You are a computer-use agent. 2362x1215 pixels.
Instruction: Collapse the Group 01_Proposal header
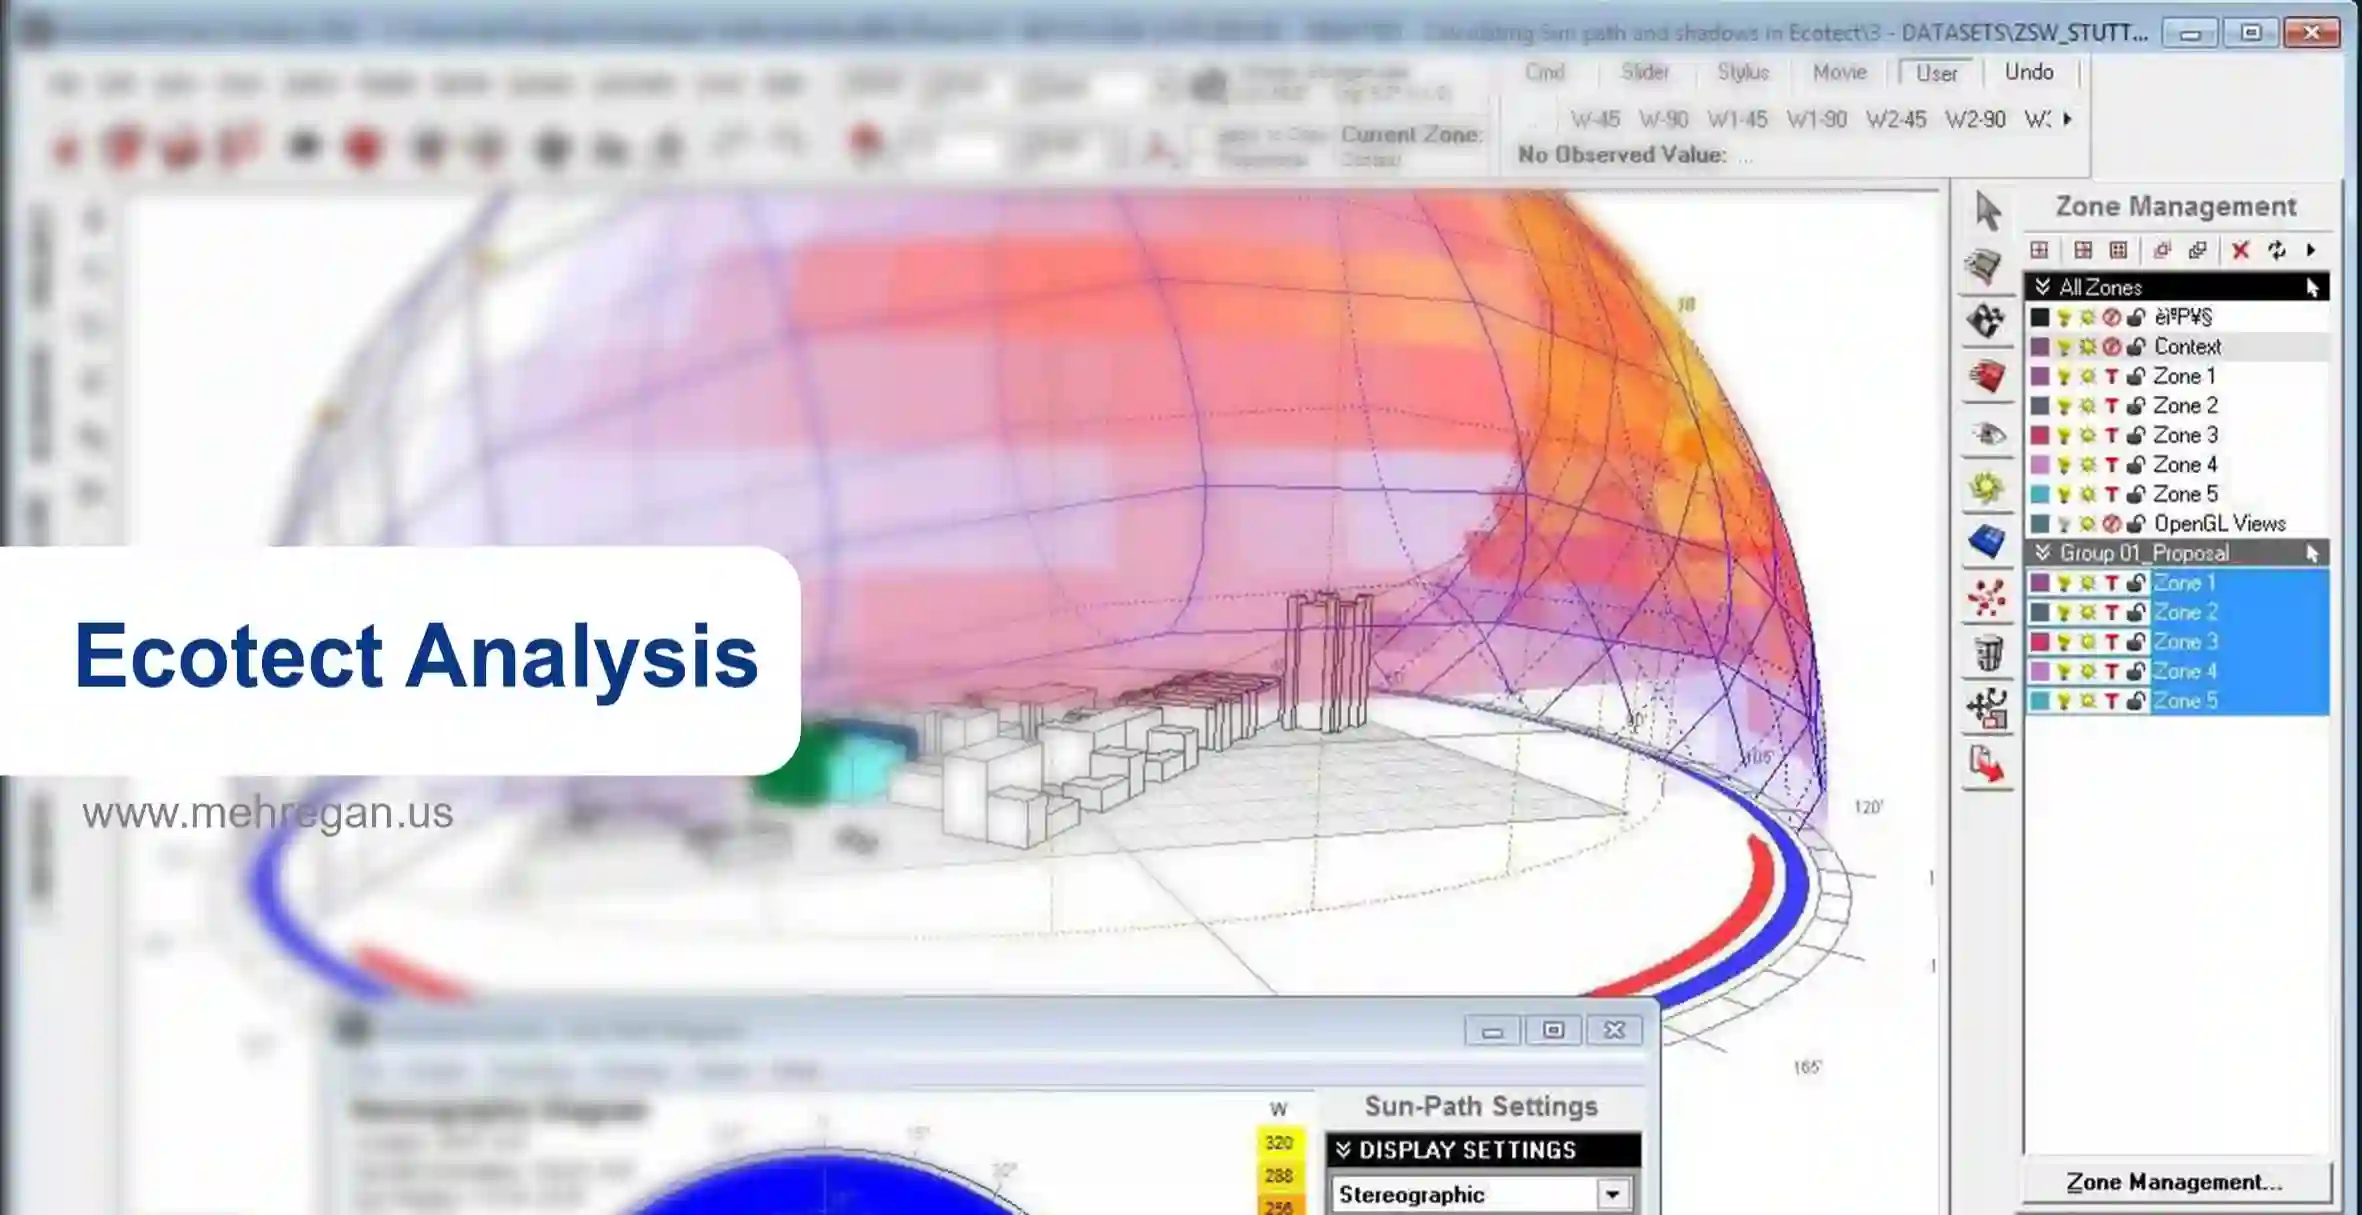click(x=2043, y=553)
